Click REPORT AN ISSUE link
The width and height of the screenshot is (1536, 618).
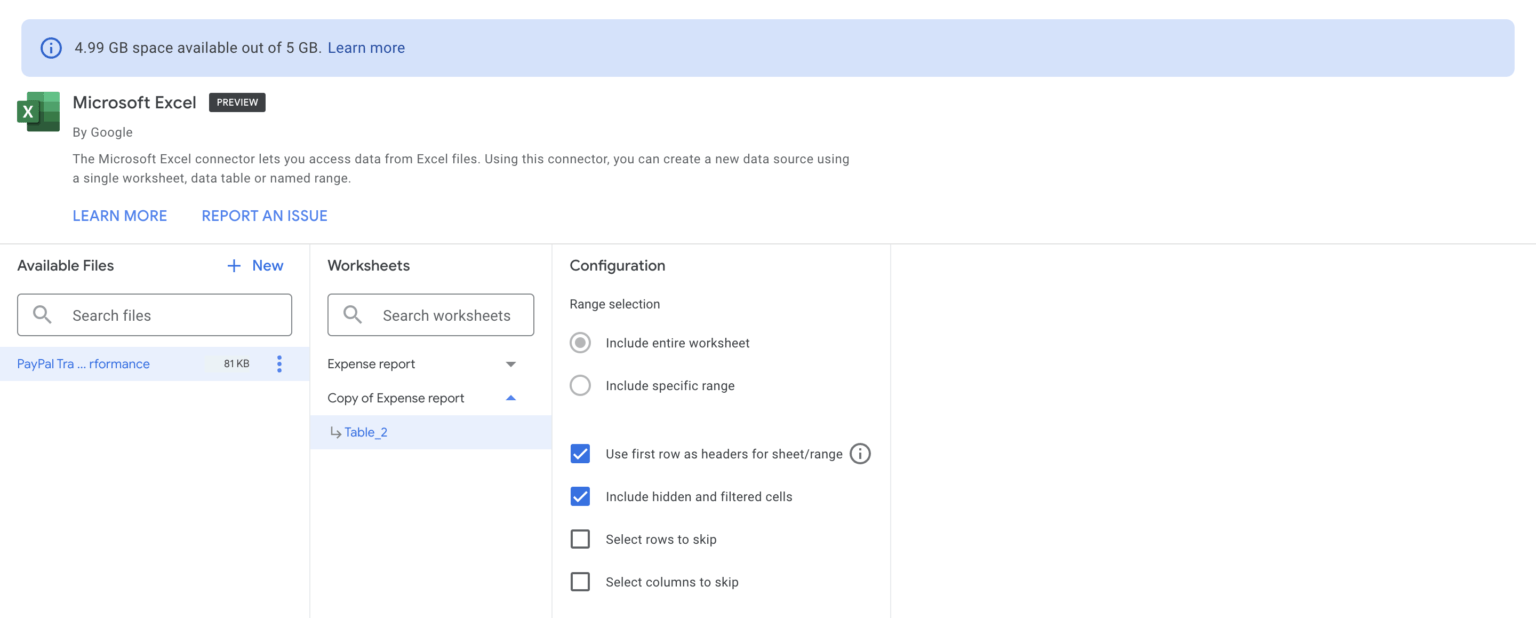point(265,216)
